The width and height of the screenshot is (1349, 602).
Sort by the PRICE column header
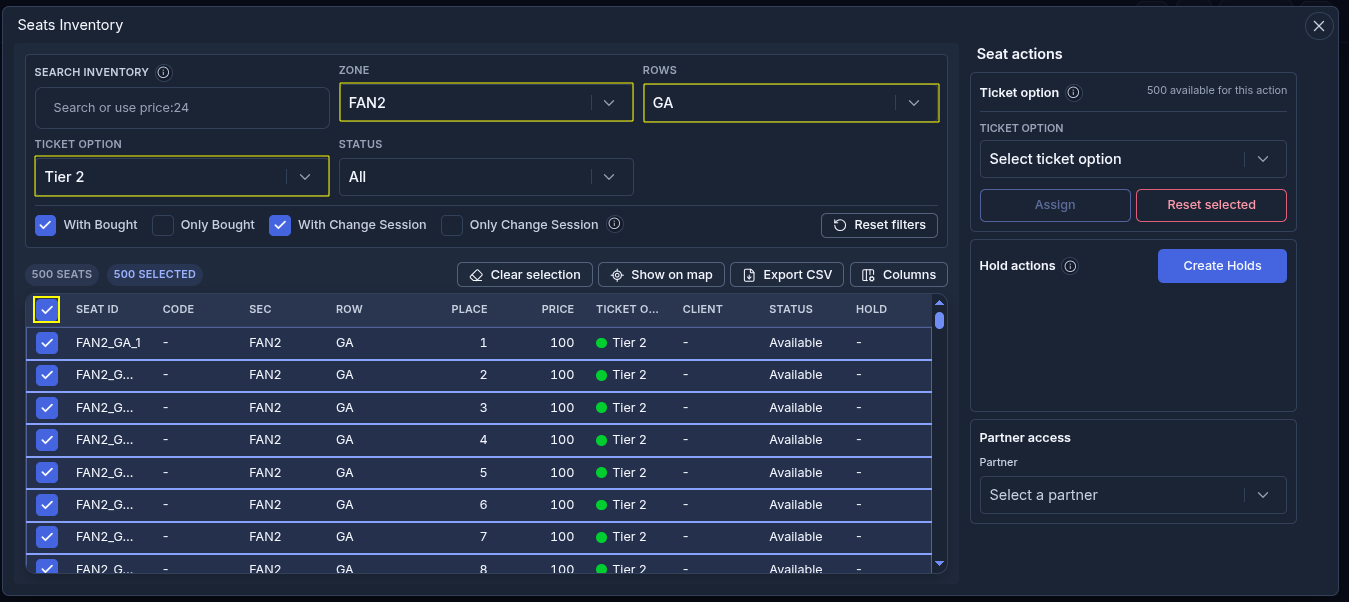pyautogui.click(x=557, y=310)
